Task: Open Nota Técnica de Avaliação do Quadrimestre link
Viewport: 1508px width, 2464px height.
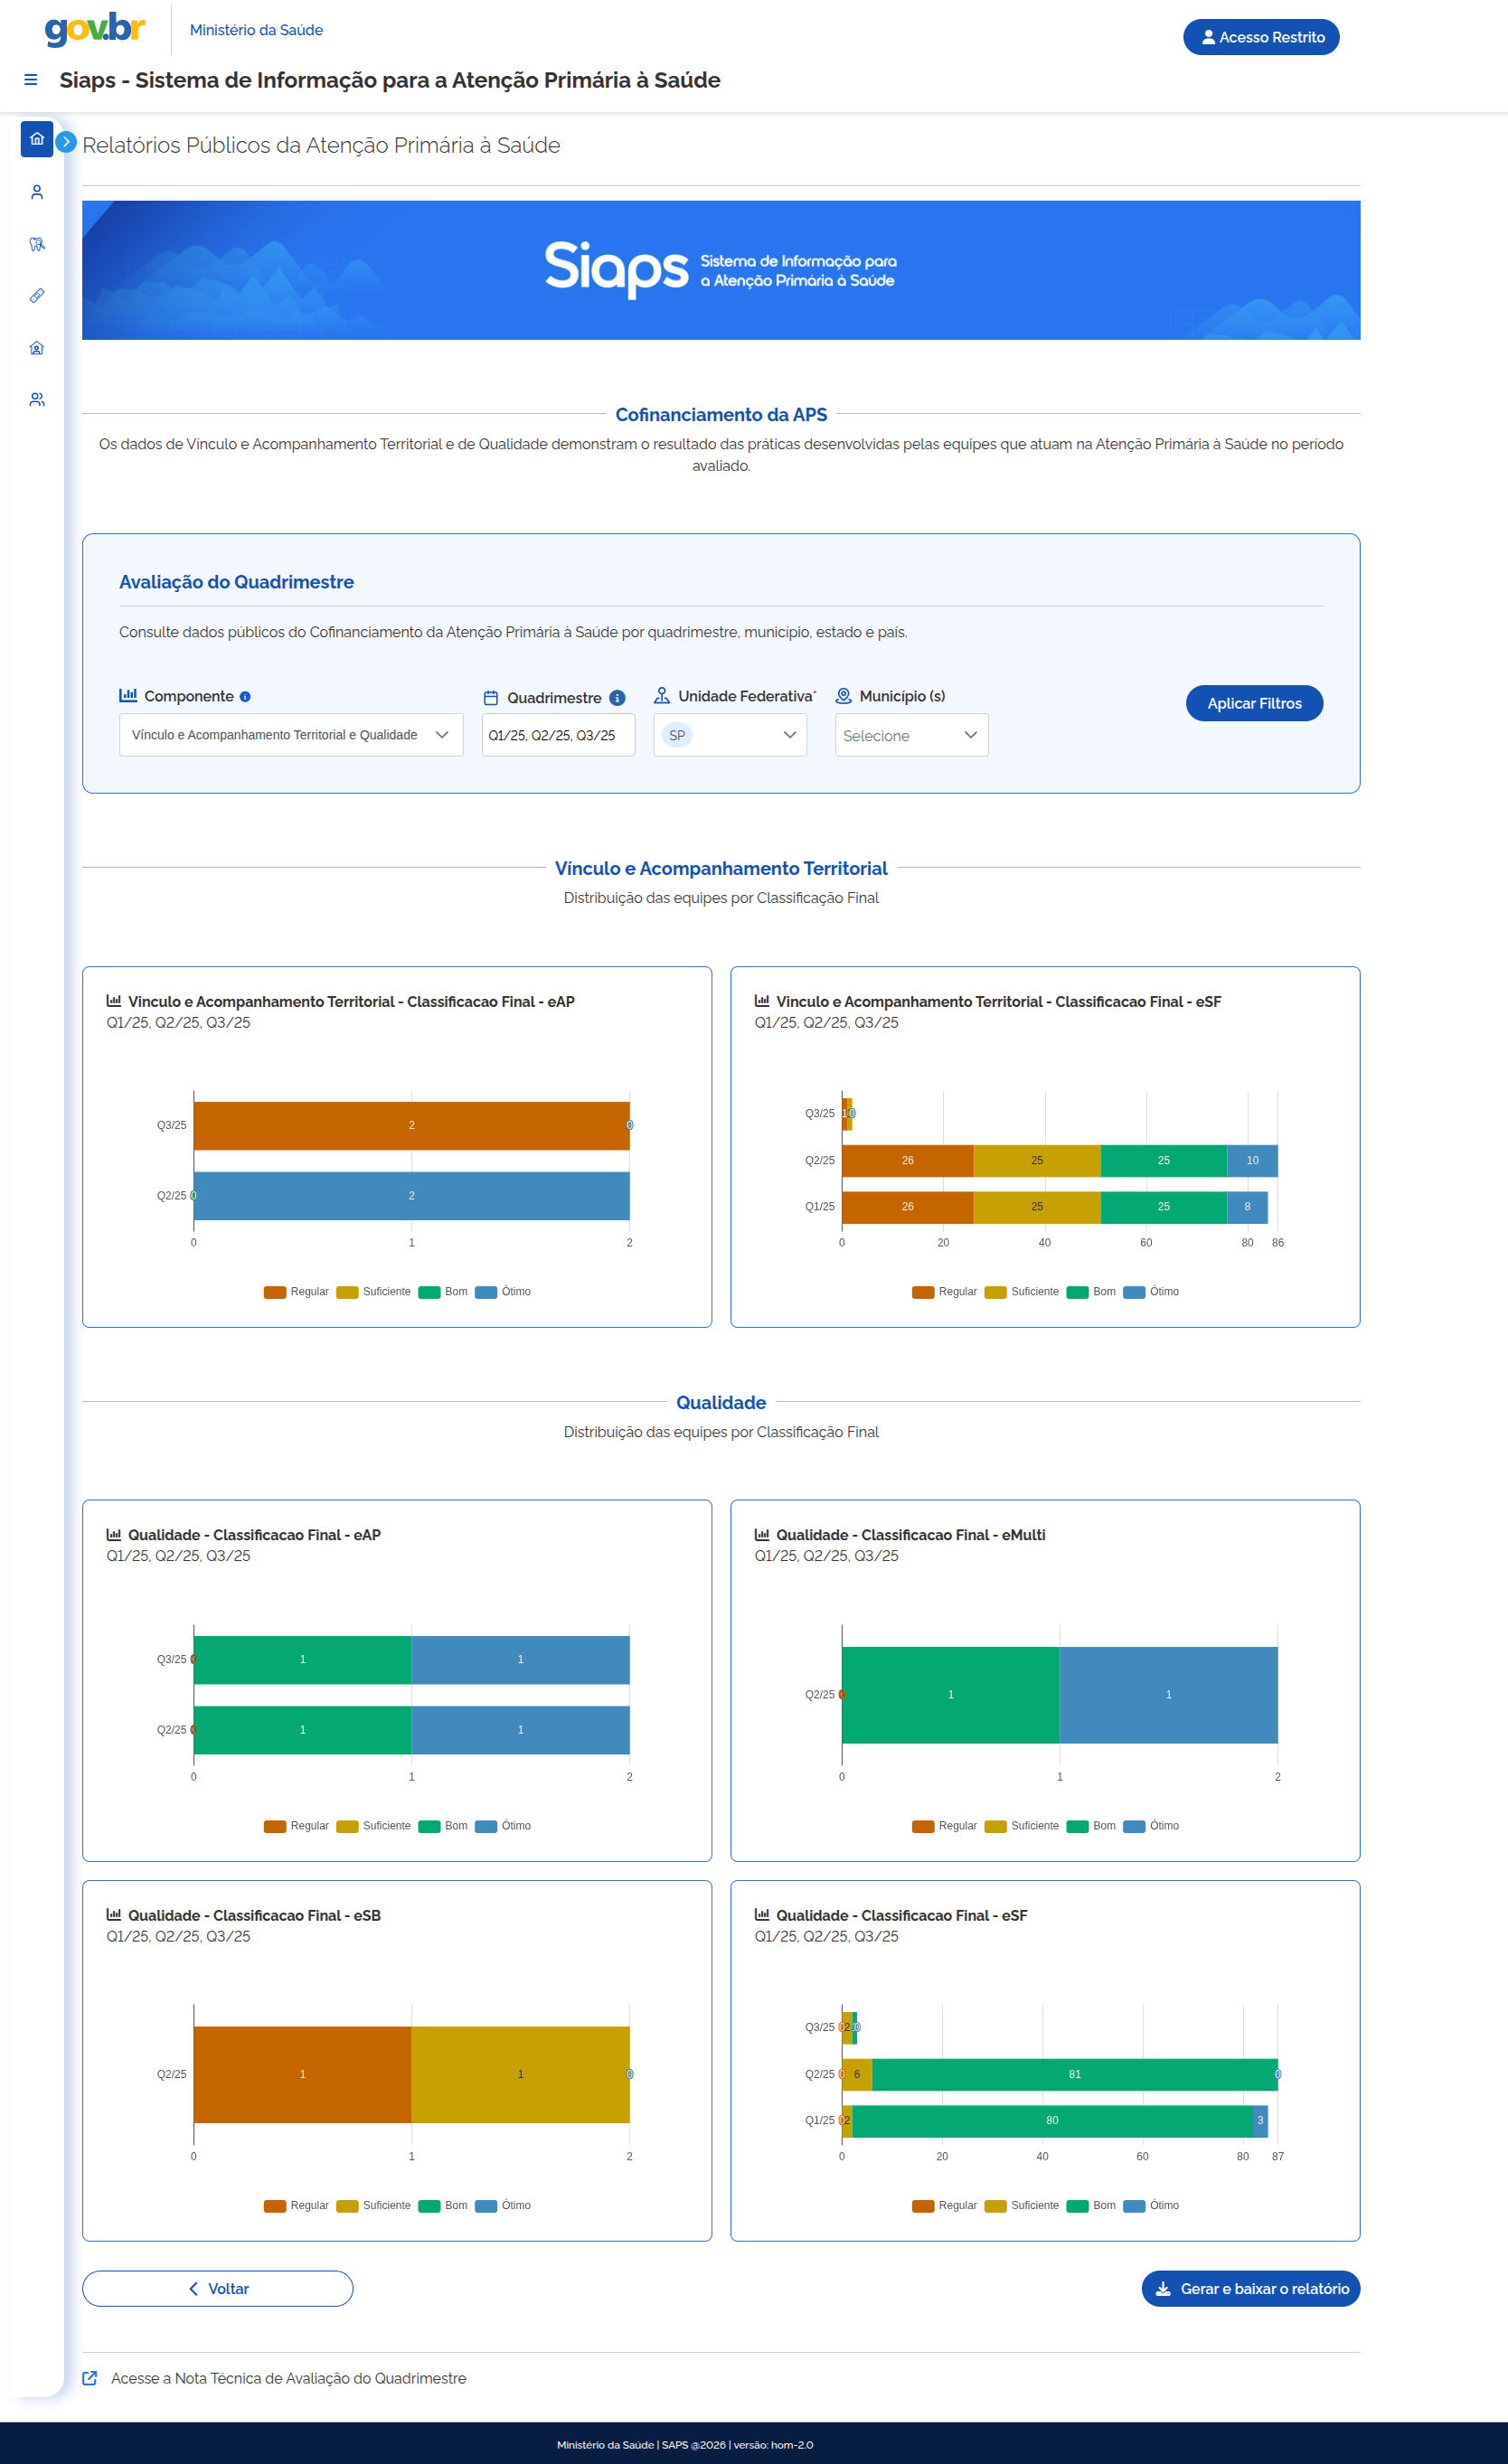Action: (288, 2378)
